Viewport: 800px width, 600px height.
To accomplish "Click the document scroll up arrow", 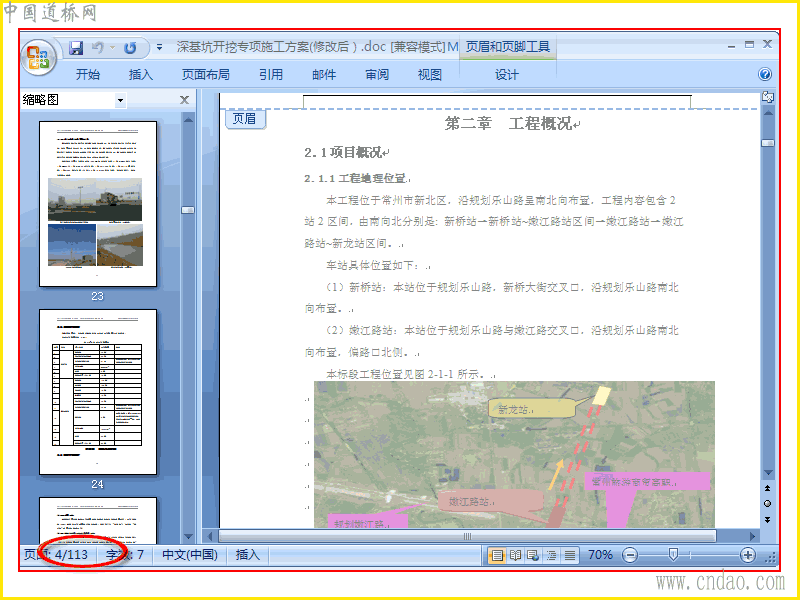I will (x=768, y=113).
